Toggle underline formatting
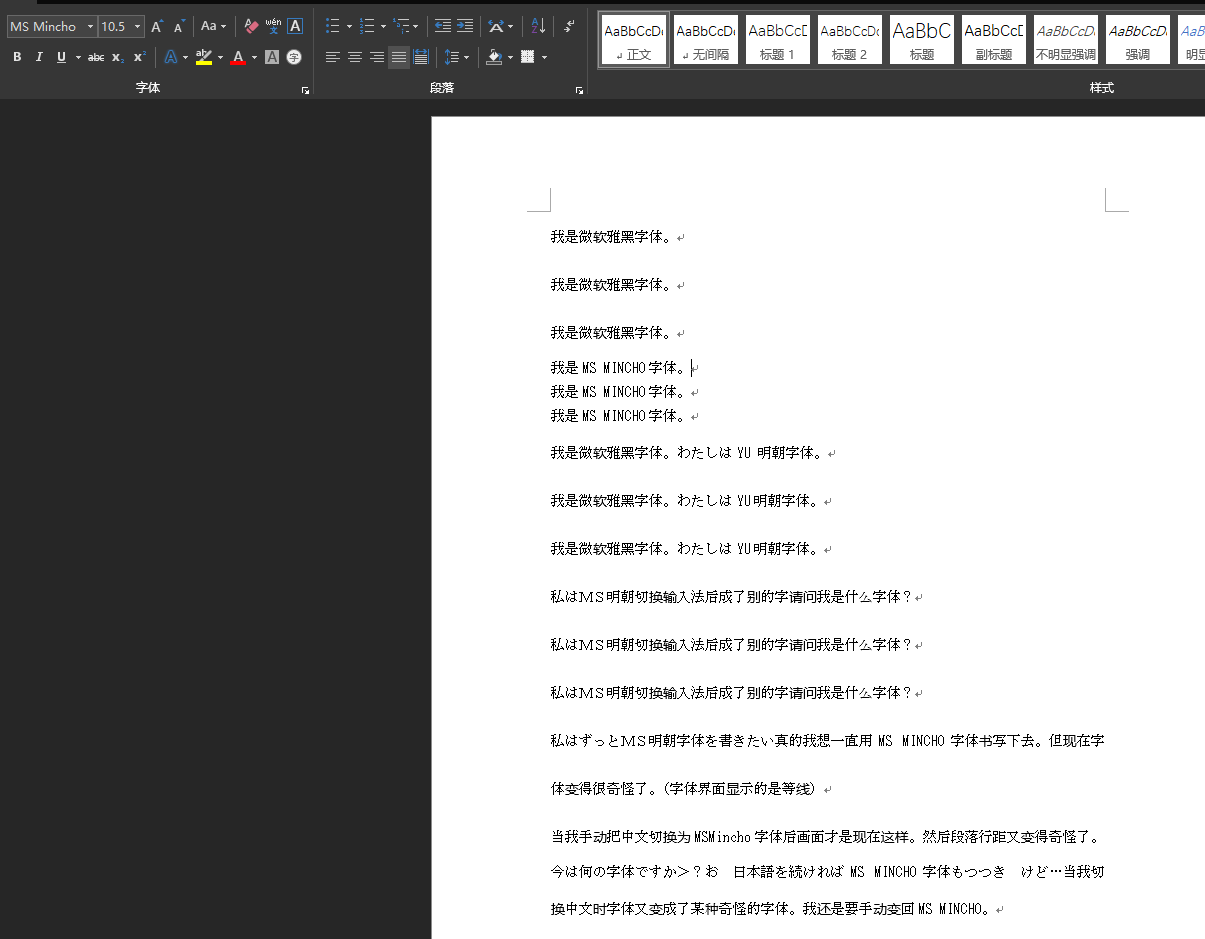The height and width of the screenshot is (939, 1205). point(61,57)
